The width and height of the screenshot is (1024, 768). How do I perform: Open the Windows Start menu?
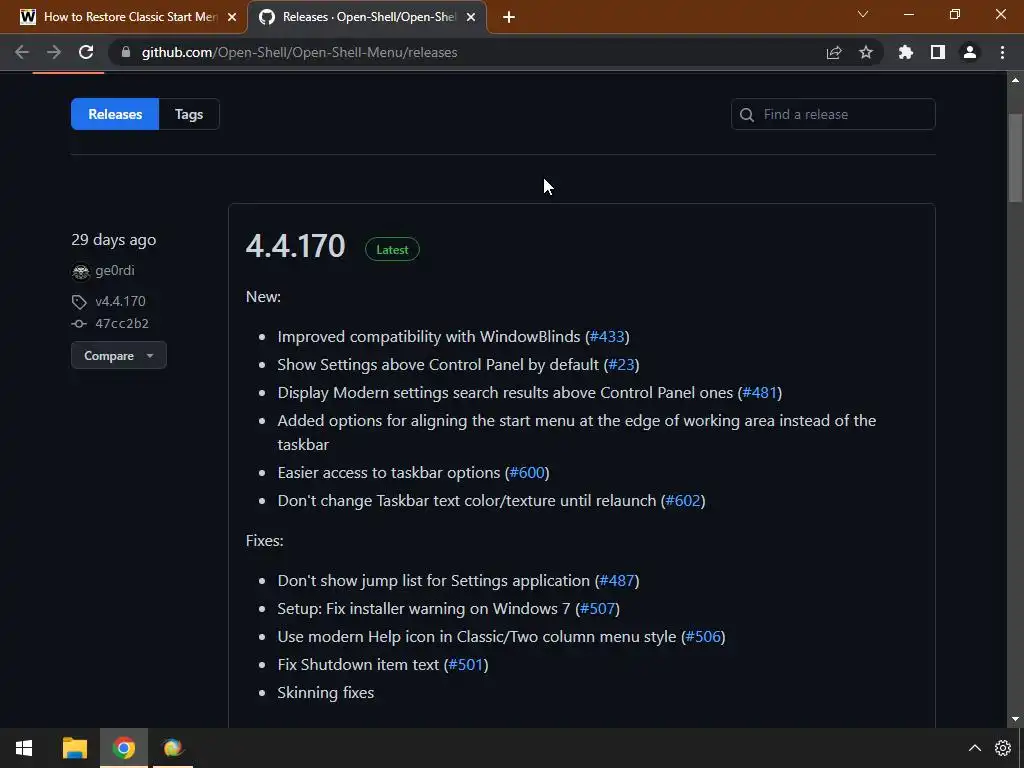pos(24,748)
